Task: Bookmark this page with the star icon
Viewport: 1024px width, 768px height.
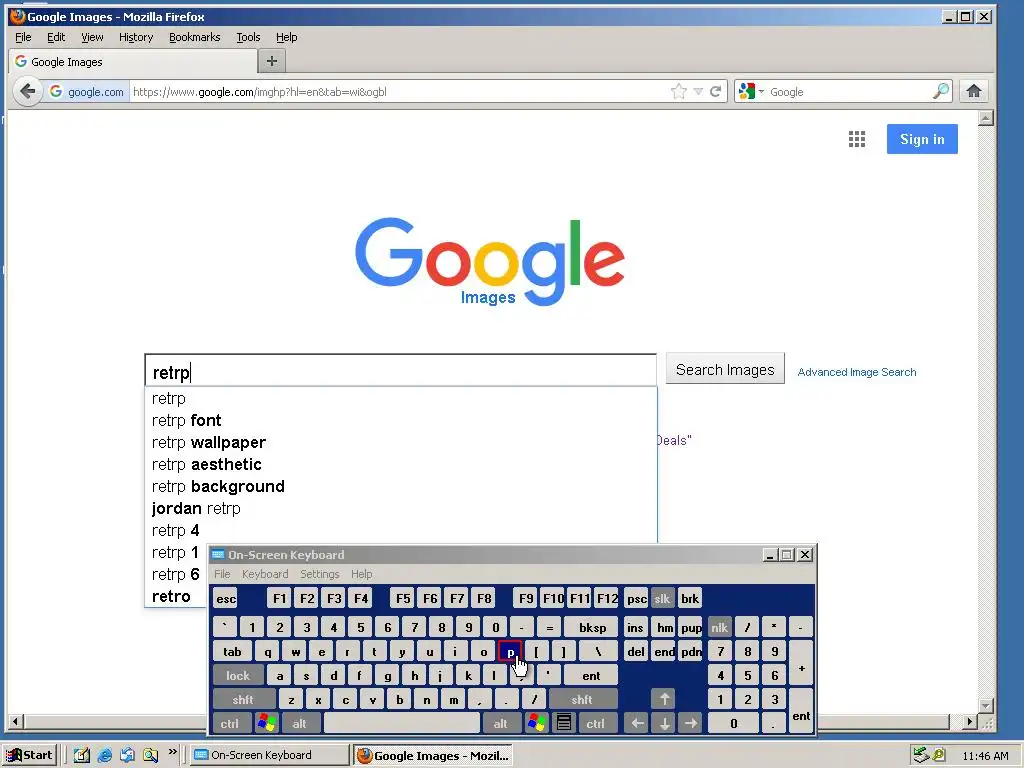Action: [x=679, y=91]
